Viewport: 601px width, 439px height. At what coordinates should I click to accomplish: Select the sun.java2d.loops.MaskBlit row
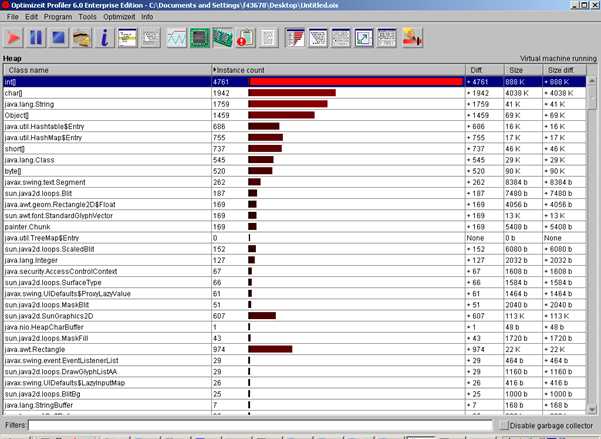pyautogui.click(x=295, y=304)
